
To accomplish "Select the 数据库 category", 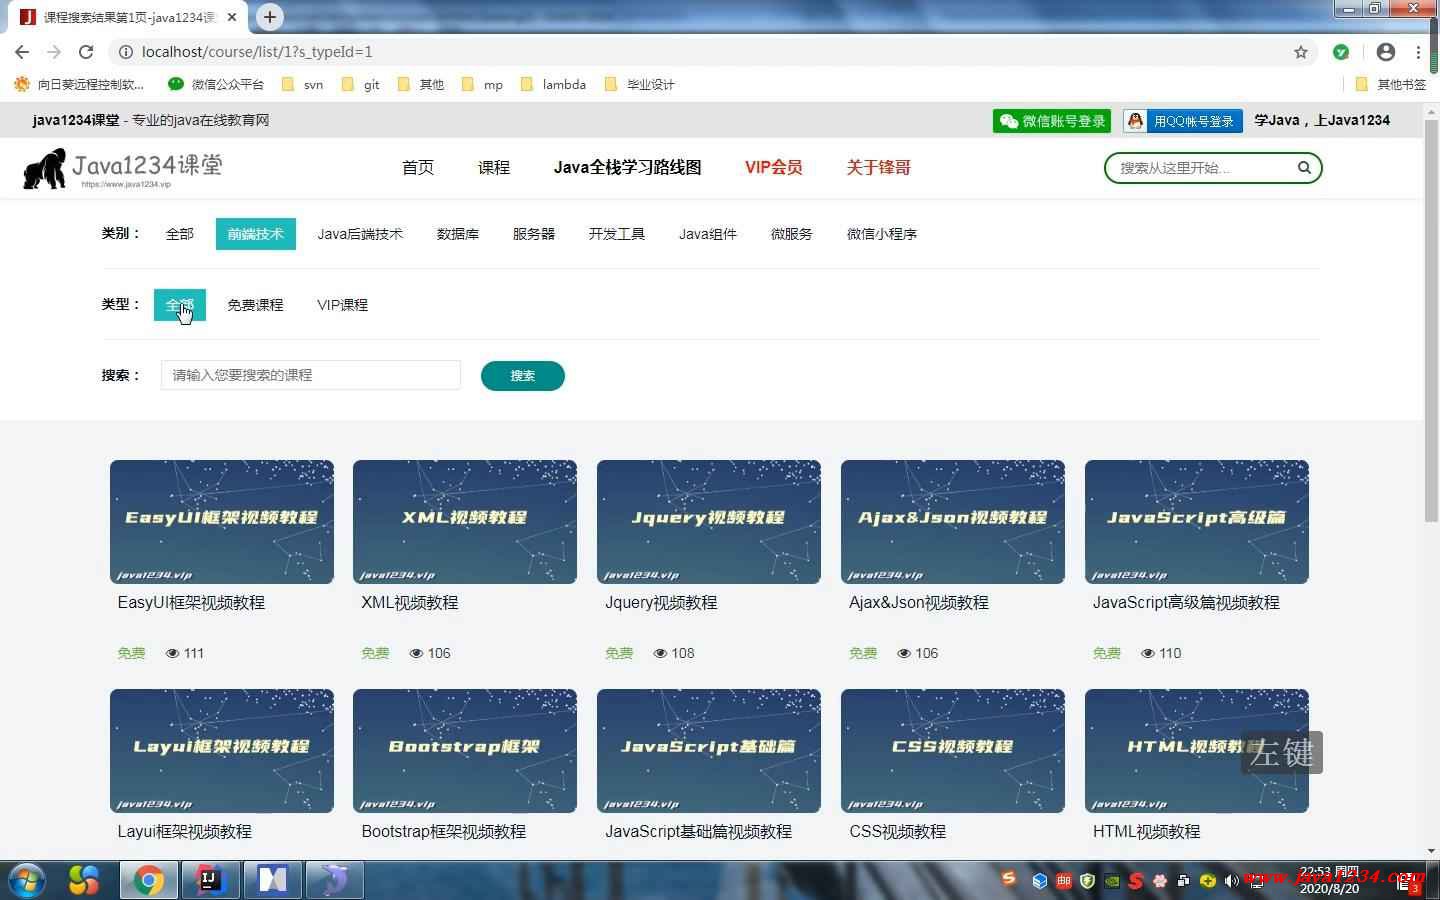I will tap(458, 234).
